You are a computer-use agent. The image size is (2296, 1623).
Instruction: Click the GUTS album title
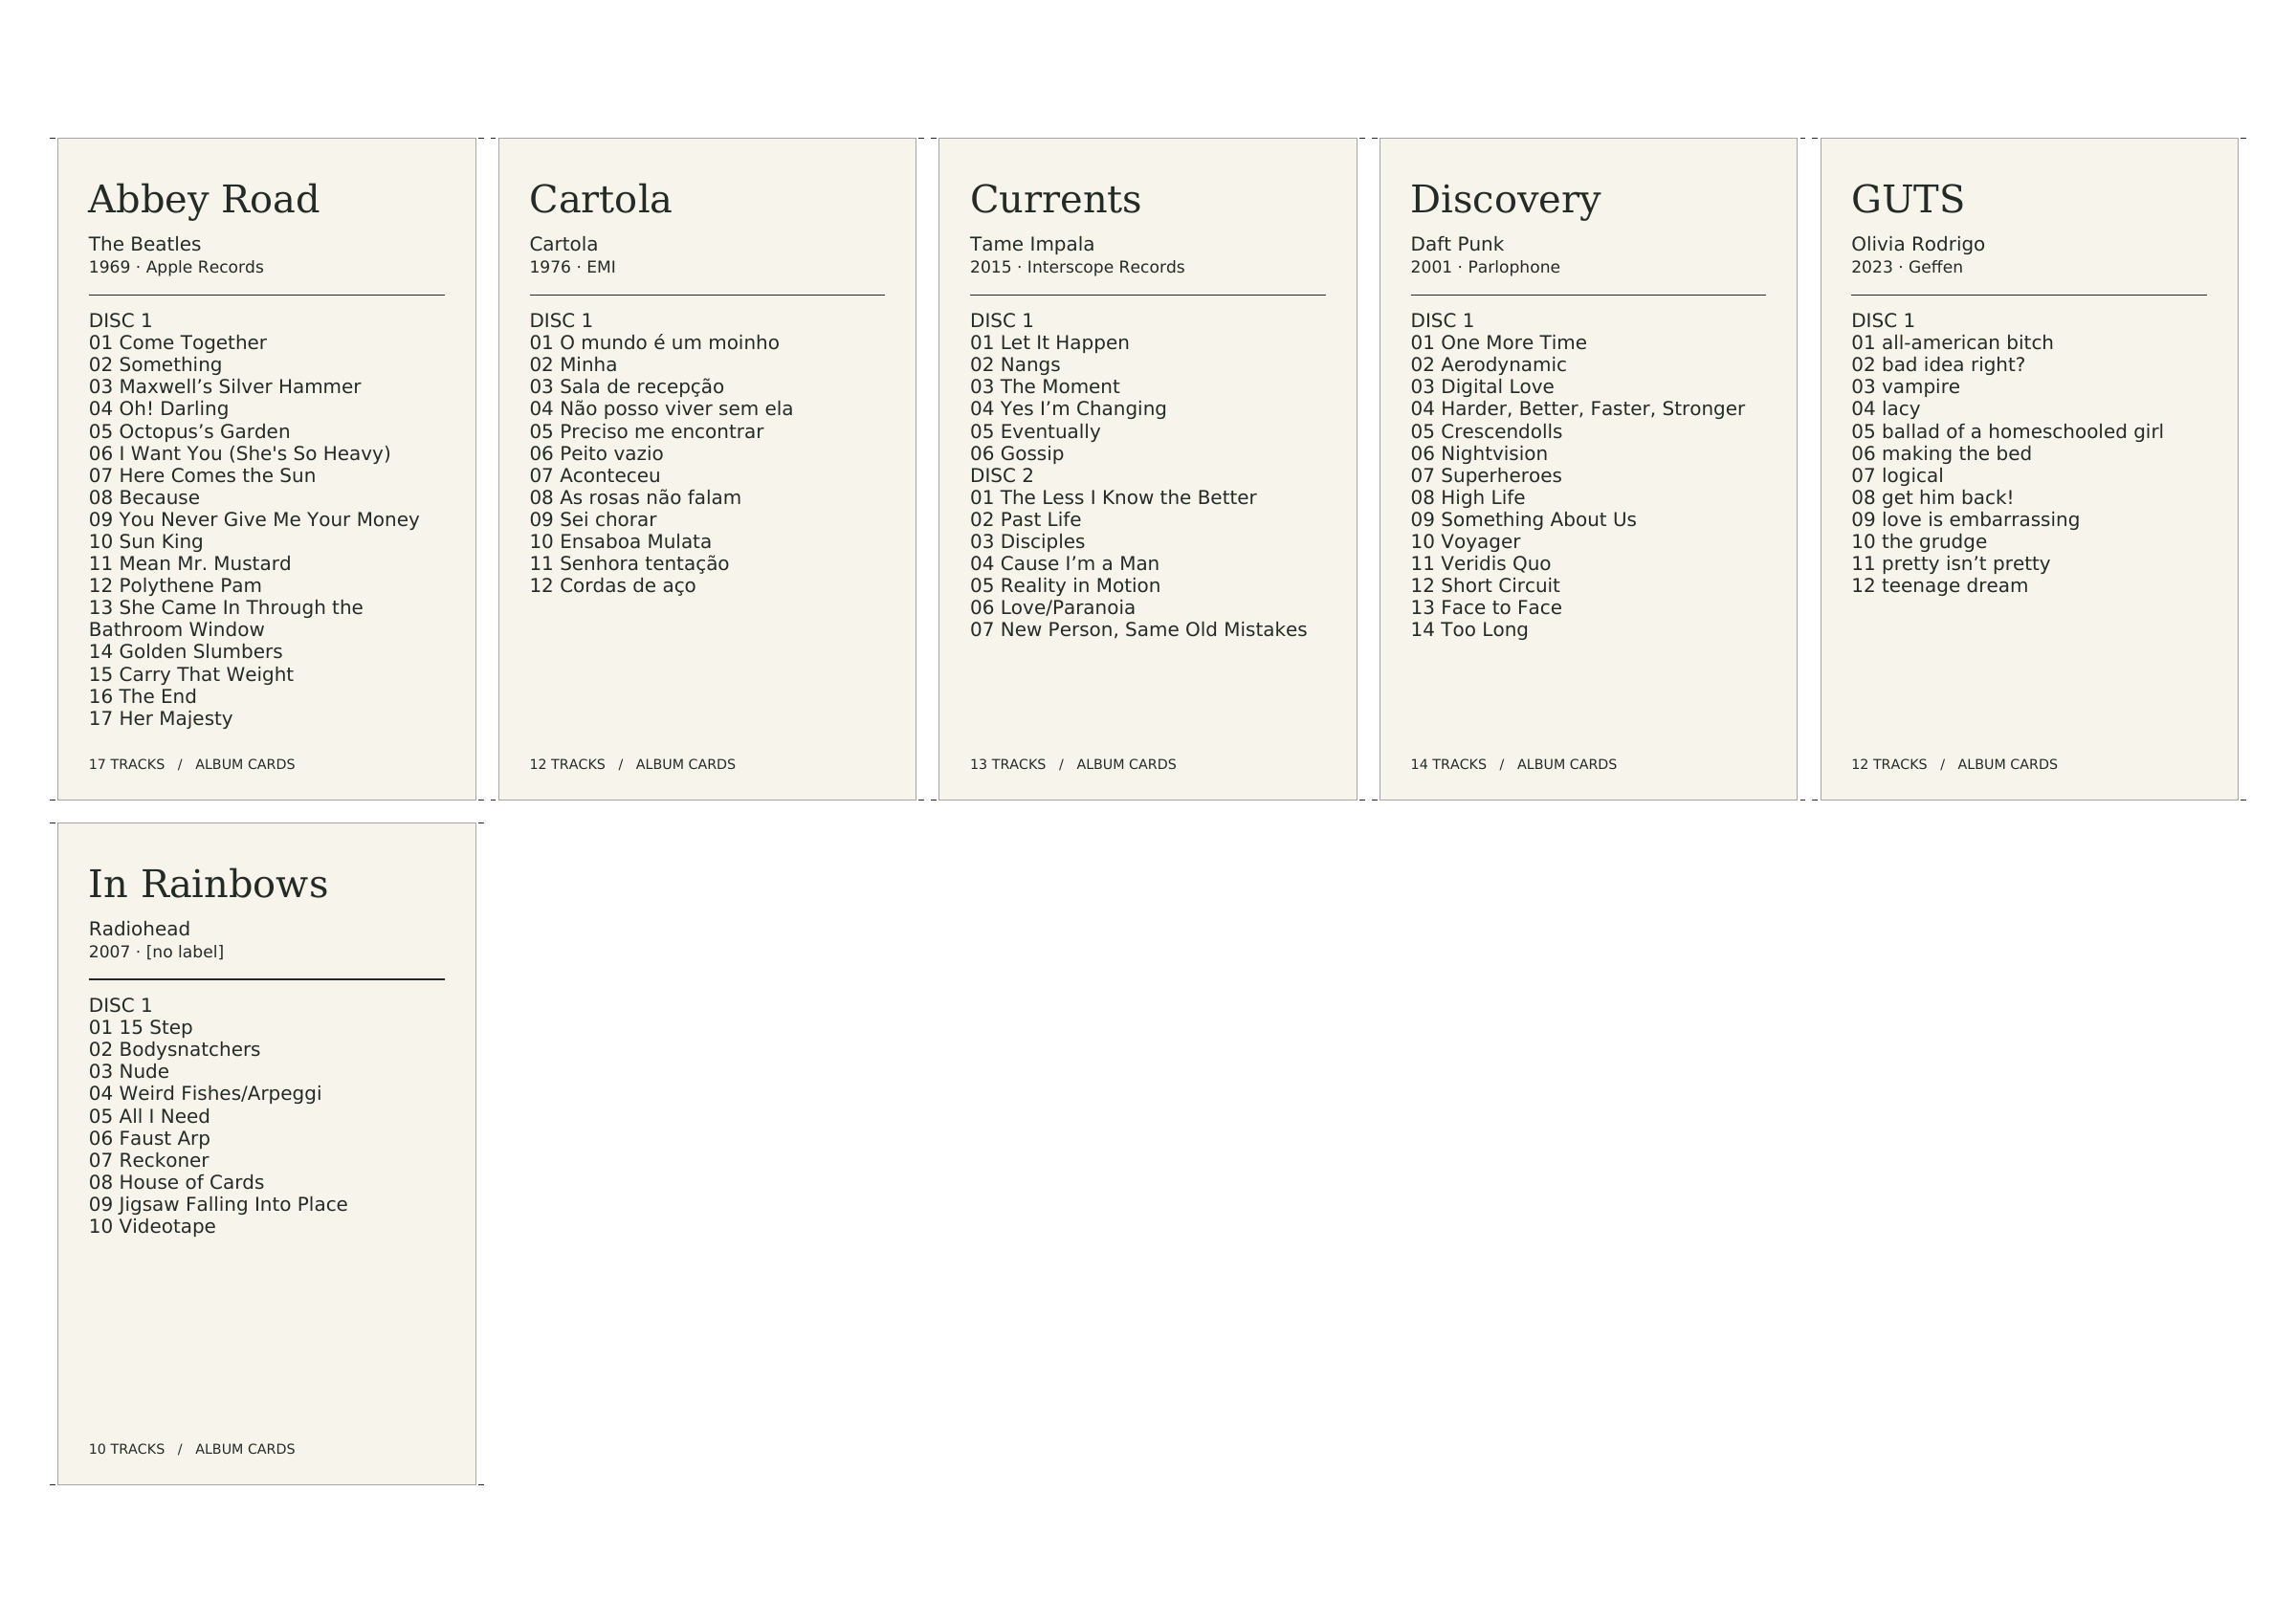1907,200
